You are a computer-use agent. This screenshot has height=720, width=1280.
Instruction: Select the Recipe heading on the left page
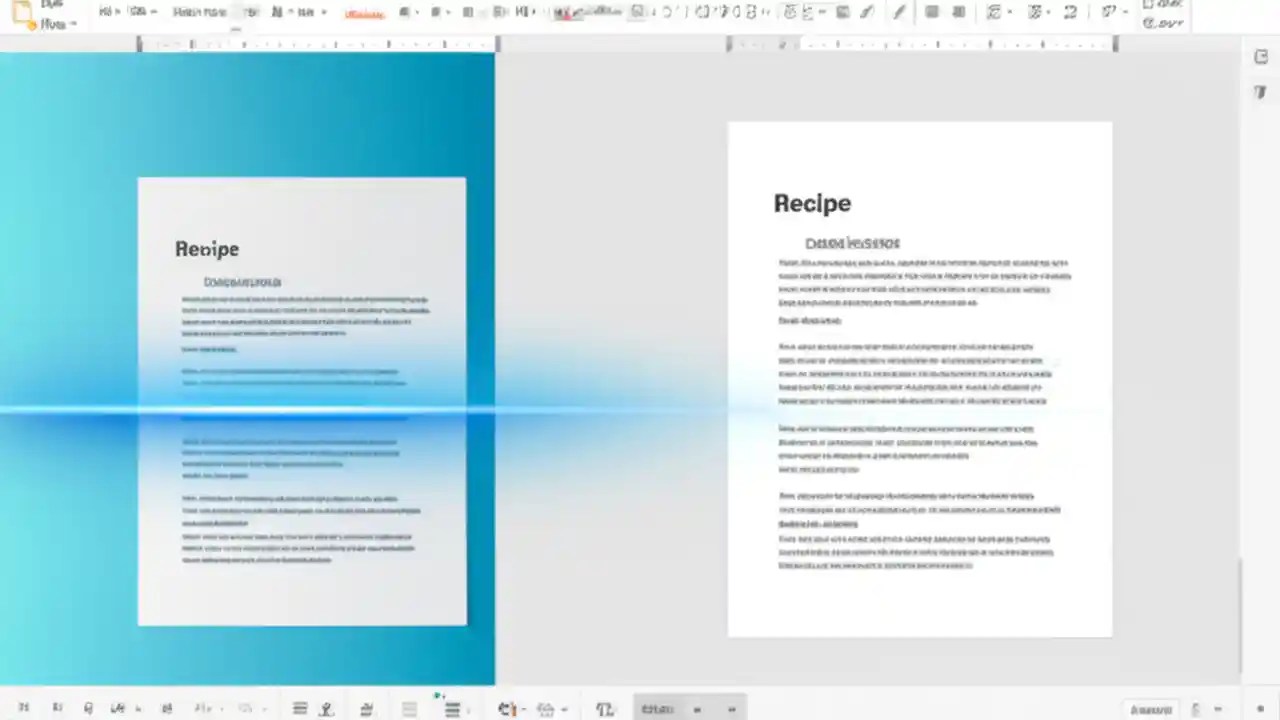207,249
